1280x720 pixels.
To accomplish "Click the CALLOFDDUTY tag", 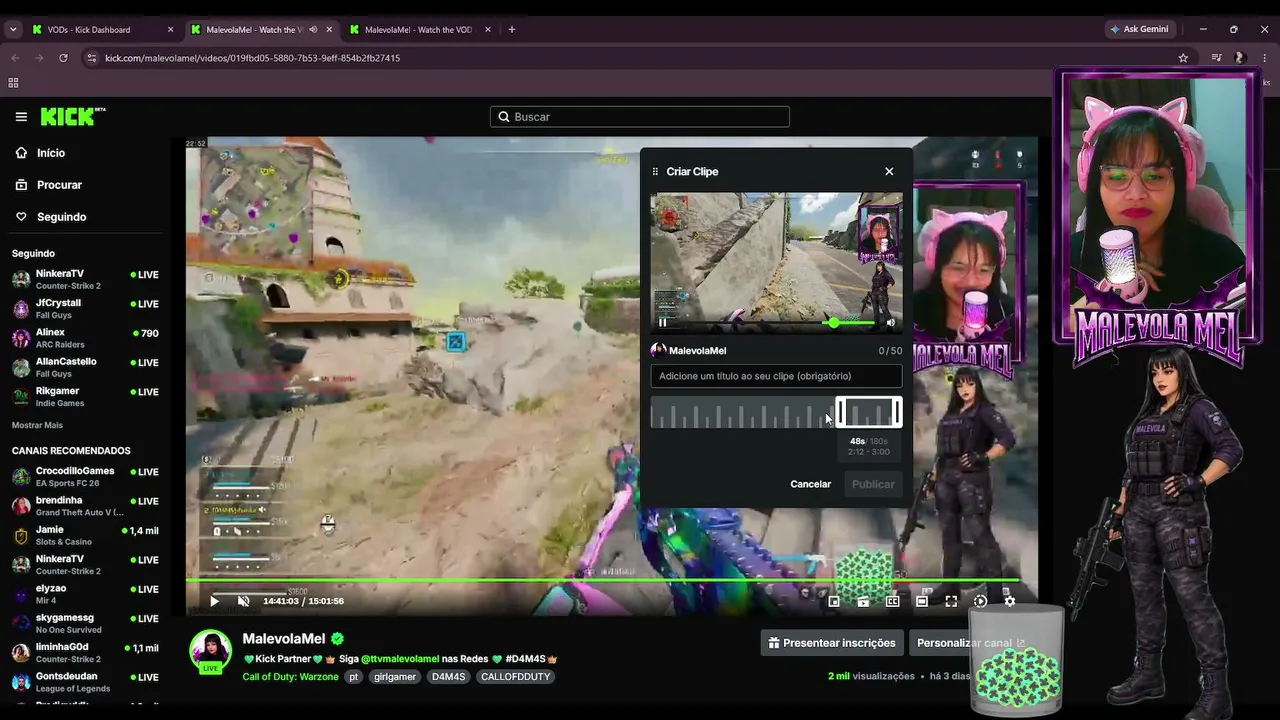I will tap(515, 677).
